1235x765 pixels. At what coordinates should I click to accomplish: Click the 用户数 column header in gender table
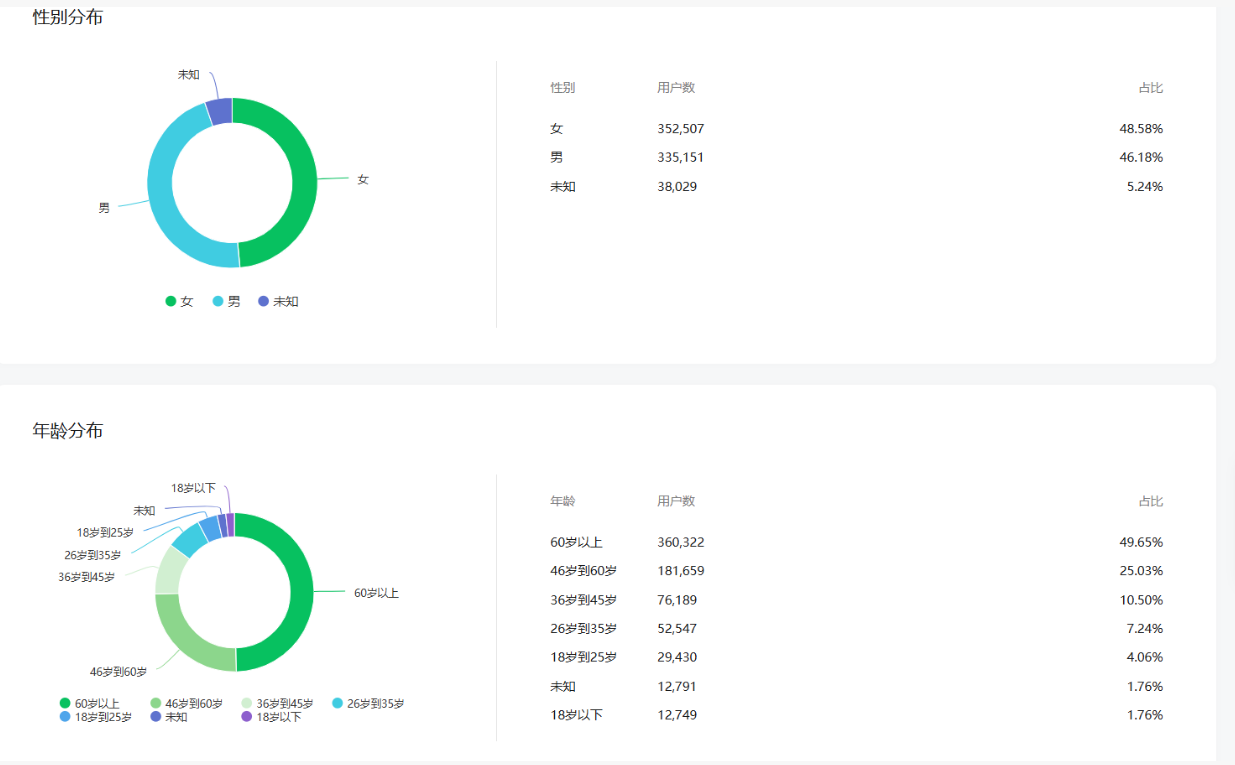tap(676, 88)
